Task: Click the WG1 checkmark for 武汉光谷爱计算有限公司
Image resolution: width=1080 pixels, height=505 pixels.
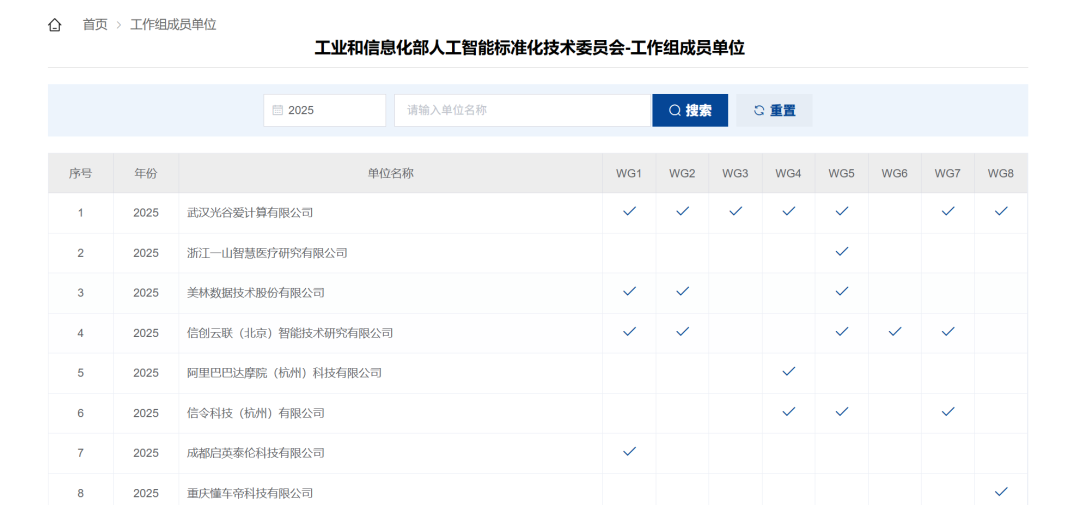Action: coord(629,211)
